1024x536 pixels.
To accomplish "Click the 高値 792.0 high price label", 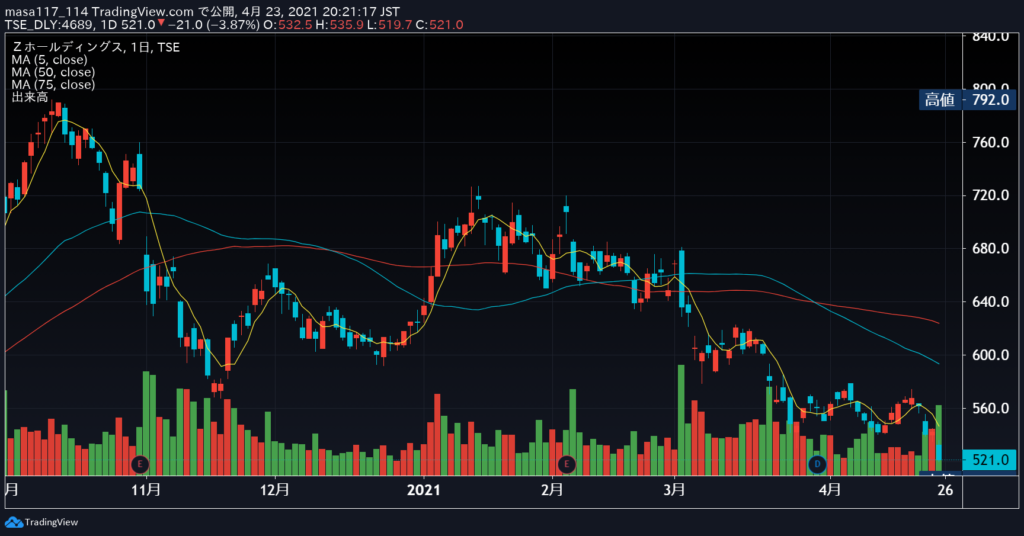I will (x=967, y=100).
